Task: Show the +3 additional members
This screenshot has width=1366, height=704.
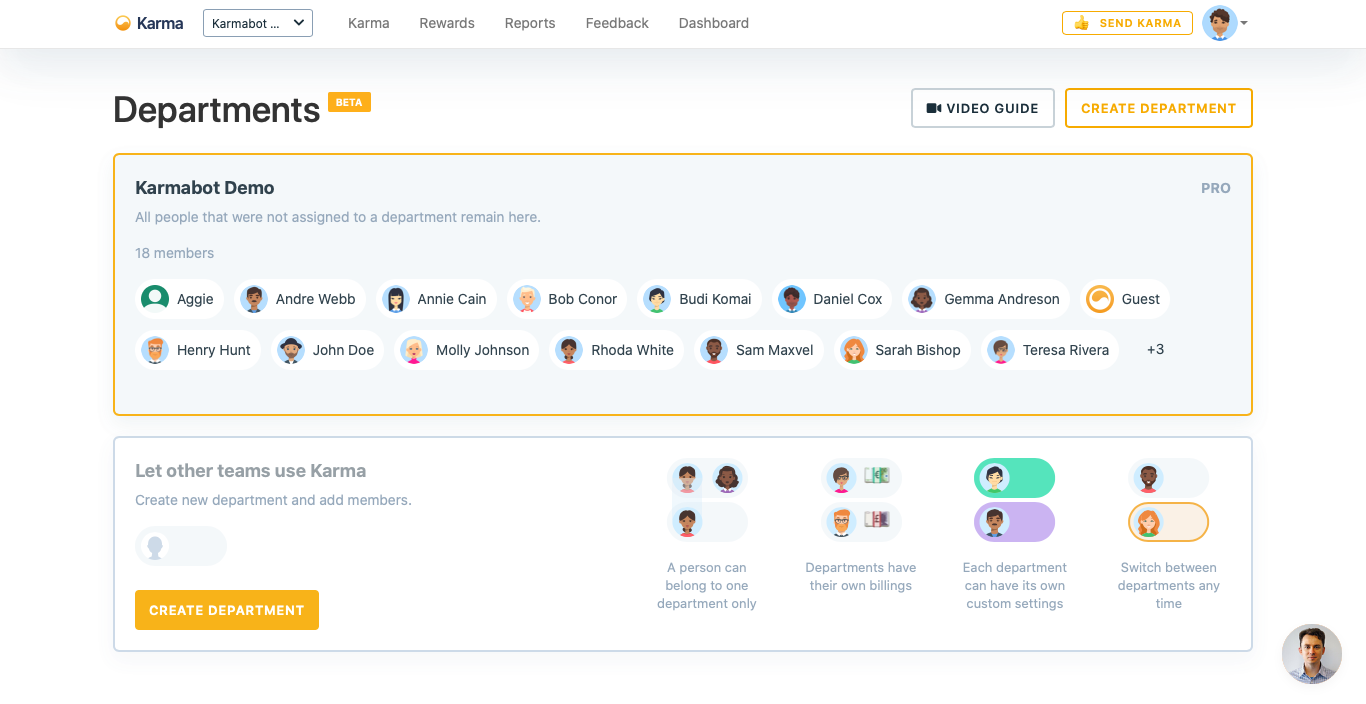Action: tap(1155, 350)
